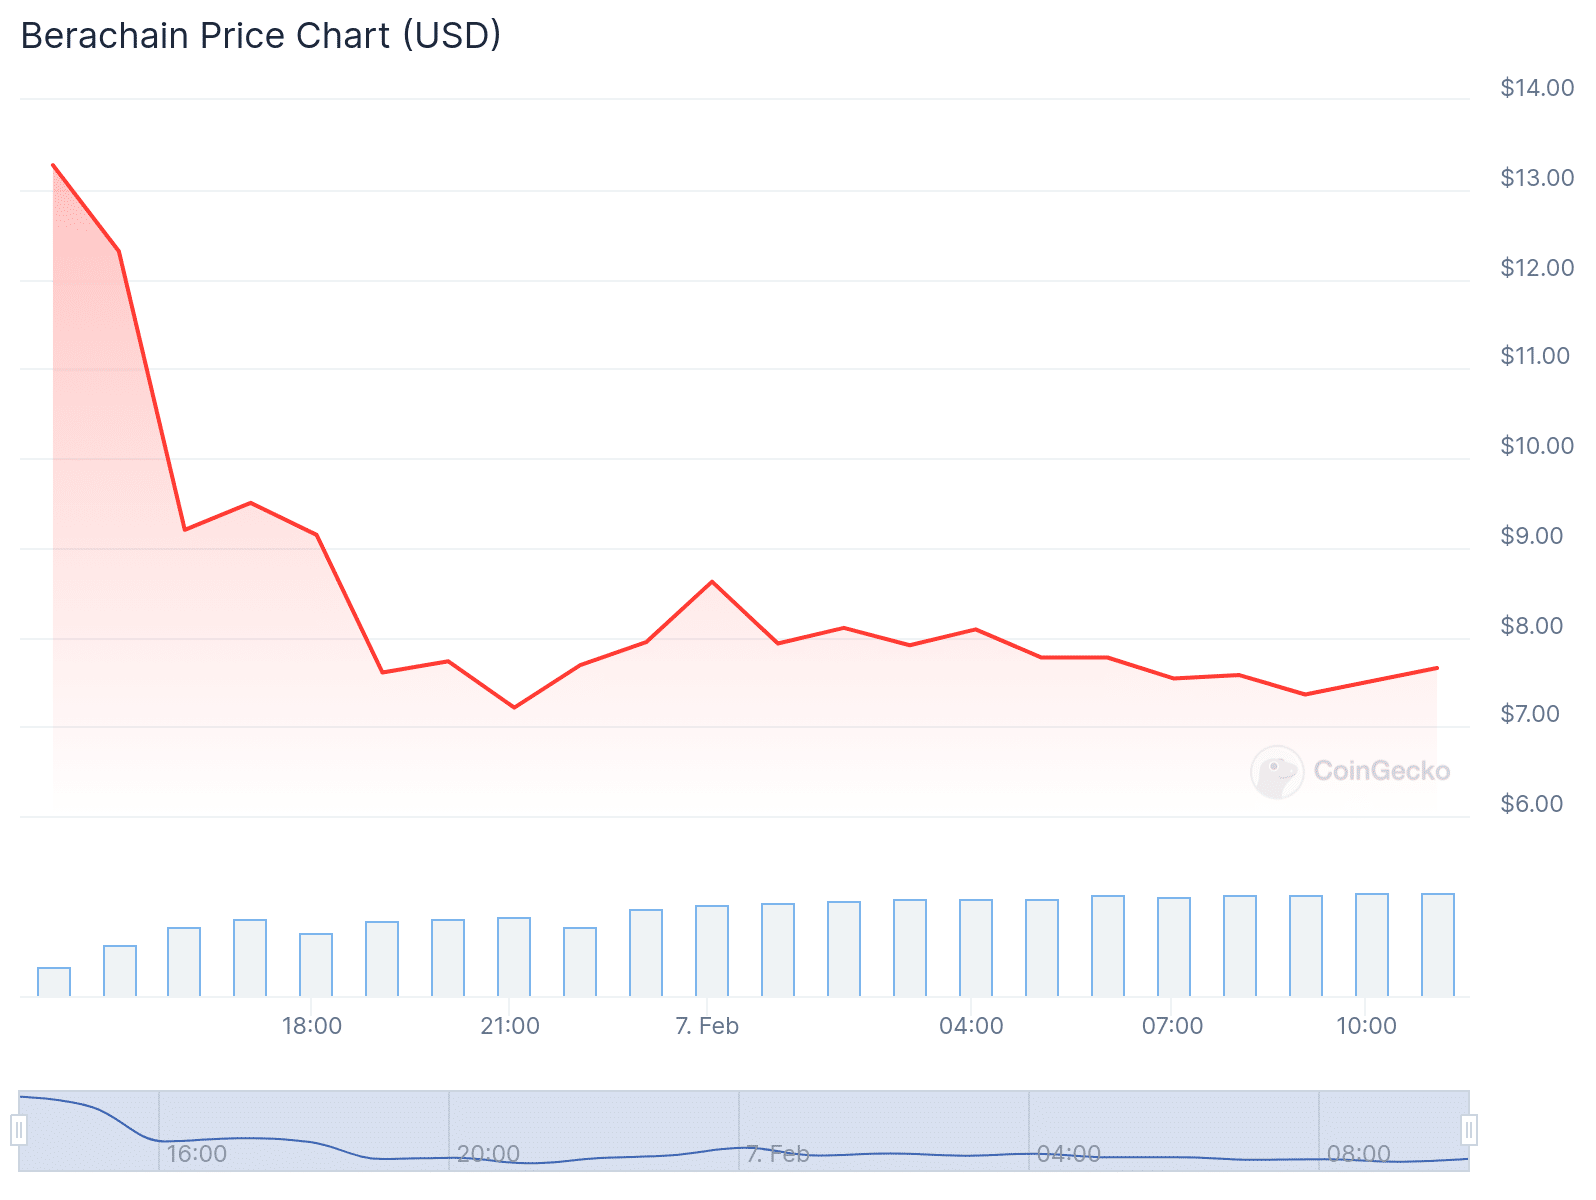This screenshot has width=1596, height=1200.
Task: Click the right range navigator handle
Action: [x=1468, y=1130]
